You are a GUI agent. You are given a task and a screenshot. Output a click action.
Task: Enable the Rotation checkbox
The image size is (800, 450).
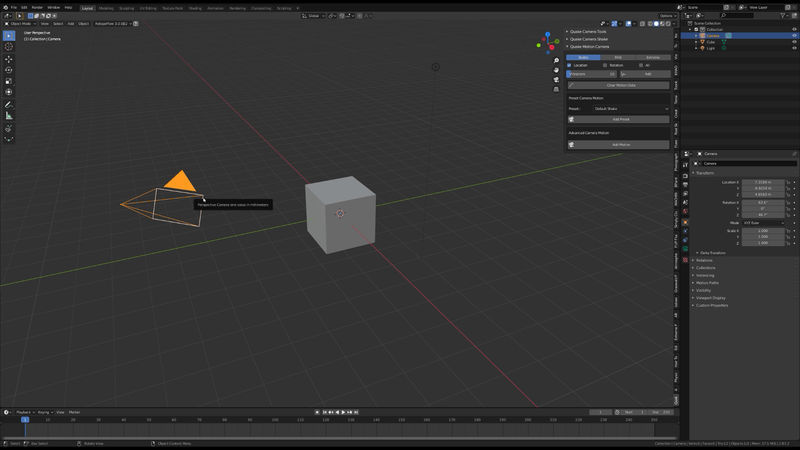605,65
